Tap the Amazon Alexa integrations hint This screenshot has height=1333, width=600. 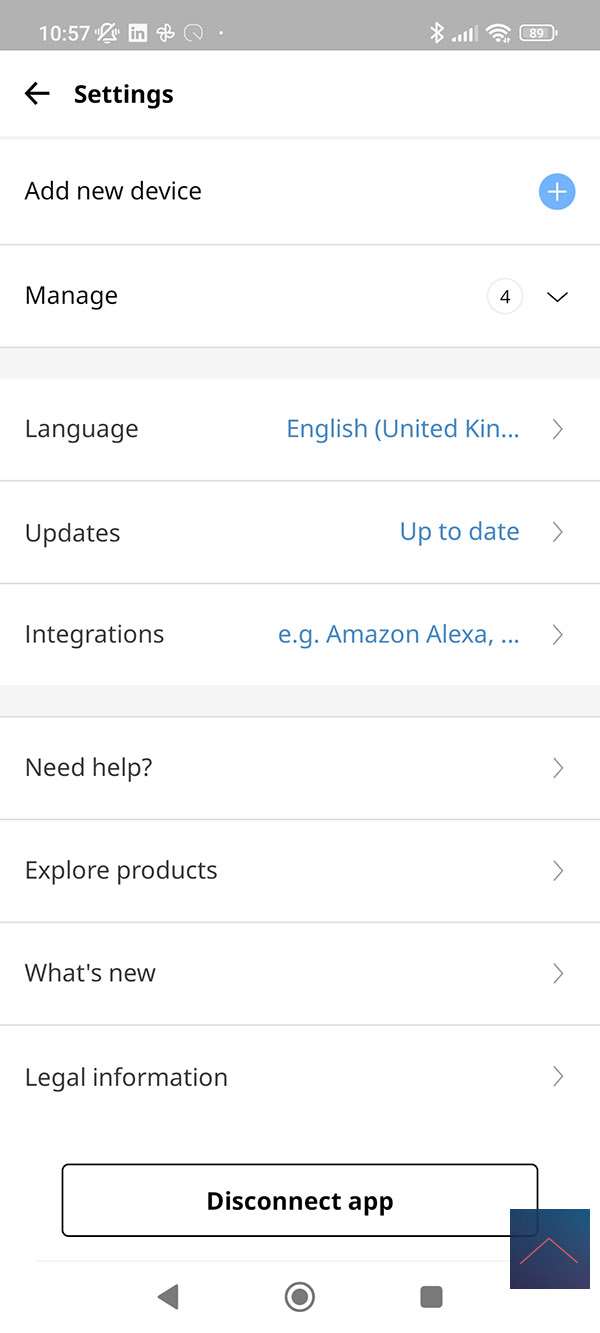click(398, 635)
